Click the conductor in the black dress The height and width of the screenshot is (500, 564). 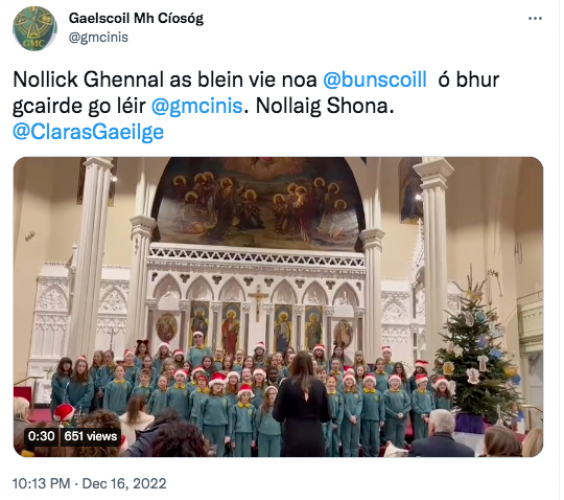[301, 403]
